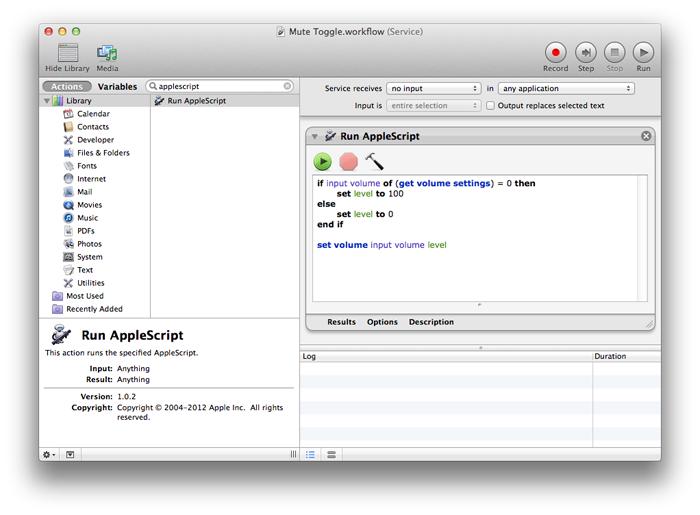The height and width of the screenshot is (515, 700).
Task: Run the AppleScript with green play icon
Action: 322,162
